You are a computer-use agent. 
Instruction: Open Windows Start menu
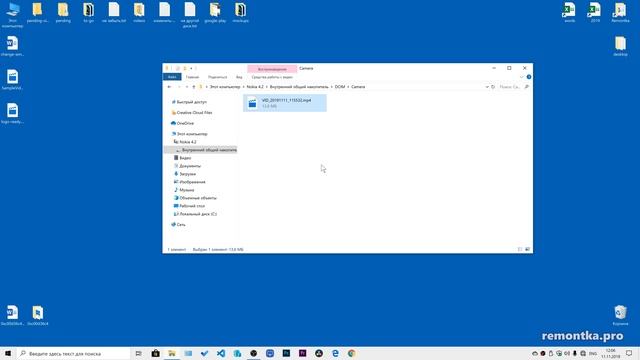(8, 353)
